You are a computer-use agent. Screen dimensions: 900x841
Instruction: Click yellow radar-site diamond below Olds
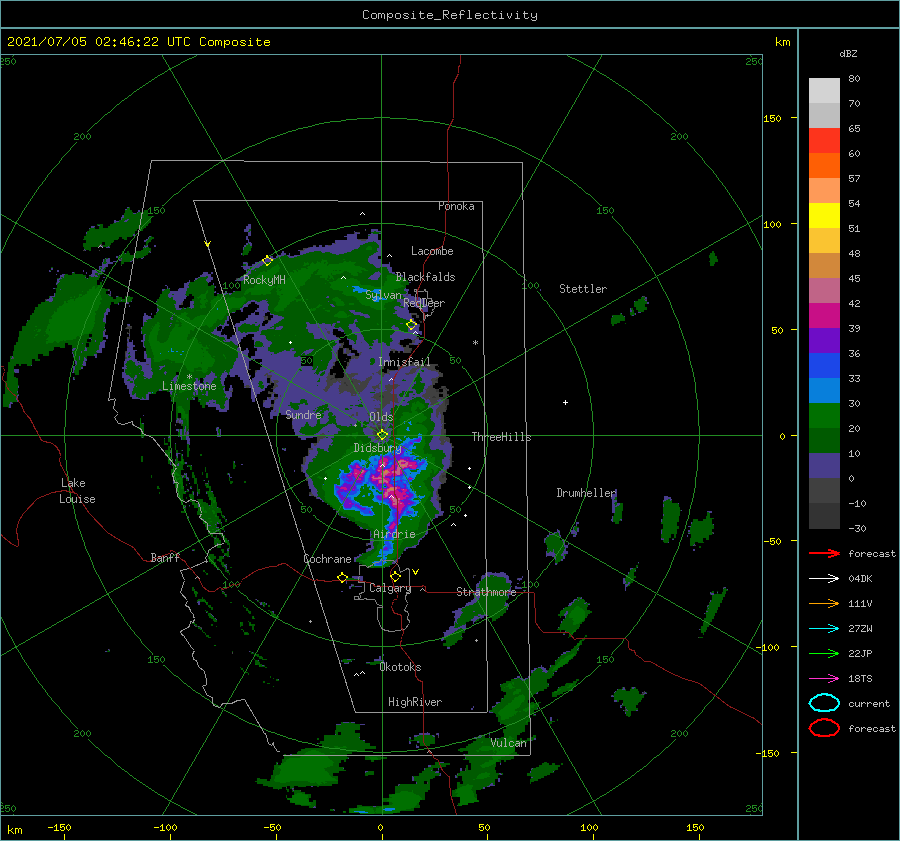click(382, 435)
